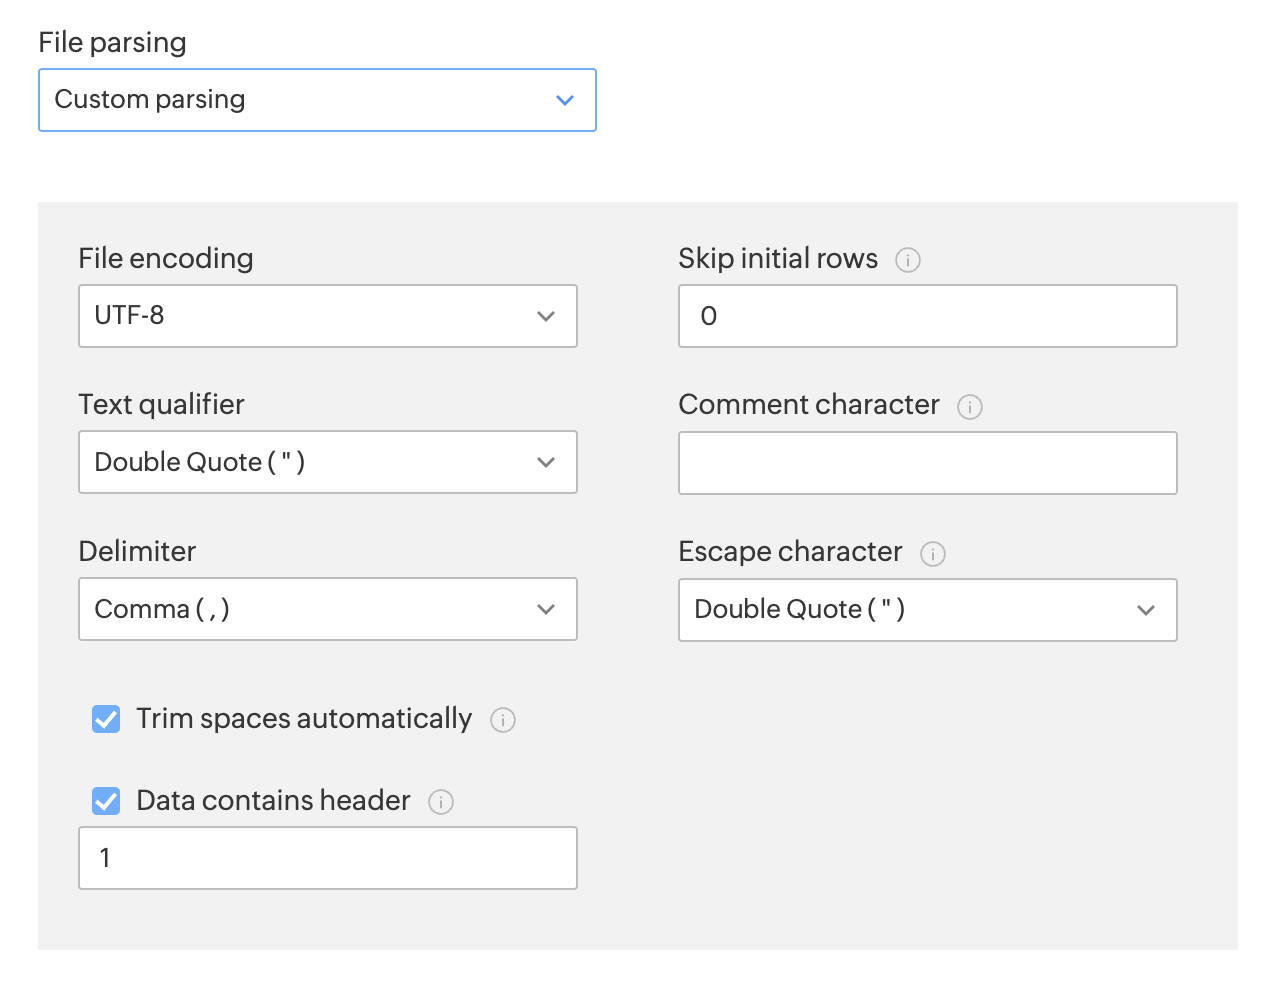Image resolution: width=1278 pixels, height=998 pixels.
Task: Open the Delimiter Comma dropdown
Action: (327, 609)
